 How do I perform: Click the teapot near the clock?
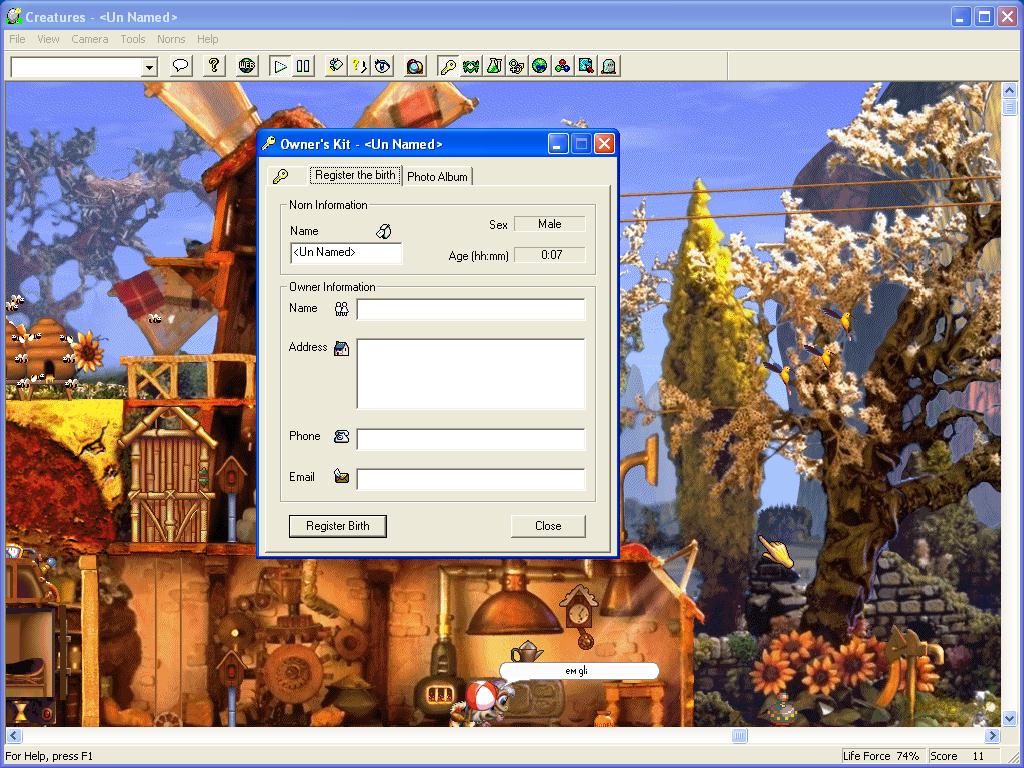(526, 651)
